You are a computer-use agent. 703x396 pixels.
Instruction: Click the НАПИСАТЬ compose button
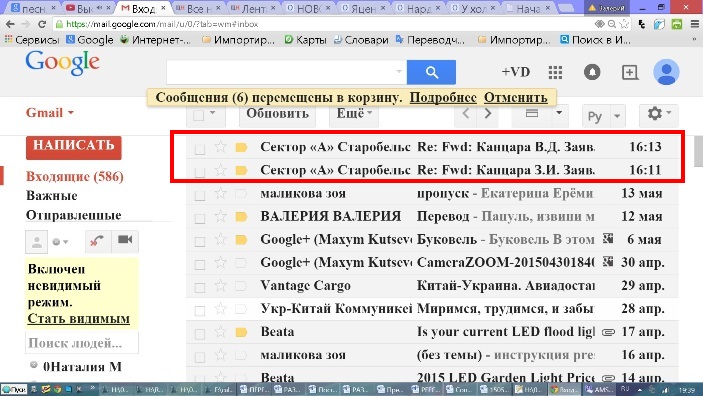(74, 147)
